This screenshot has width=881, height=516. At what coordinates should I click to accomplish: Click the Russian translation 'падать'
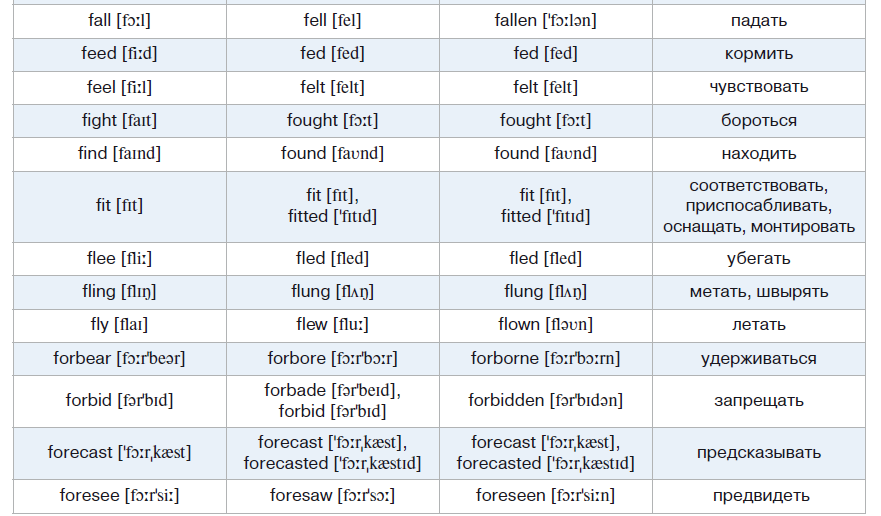tap(758, 20)
